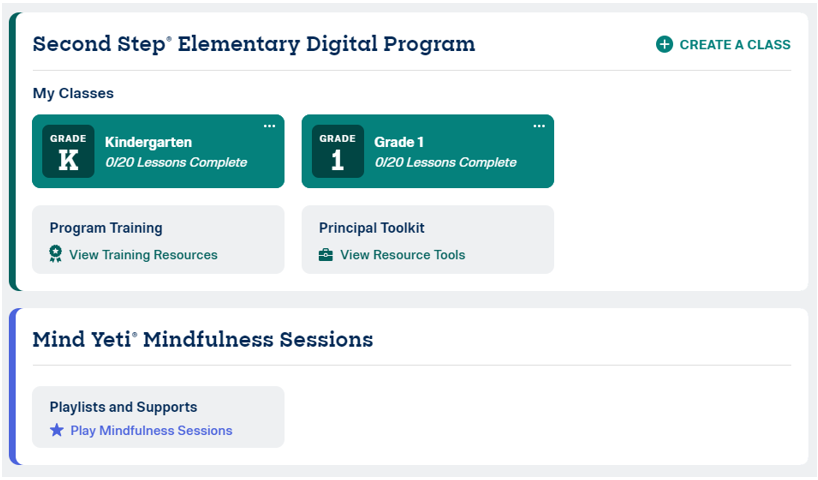The image size is (818, 480).
Task: Click Kindergarten 0/20 Lessons Complete progress text
Action: pyautogui.click(x=176, y=162)
